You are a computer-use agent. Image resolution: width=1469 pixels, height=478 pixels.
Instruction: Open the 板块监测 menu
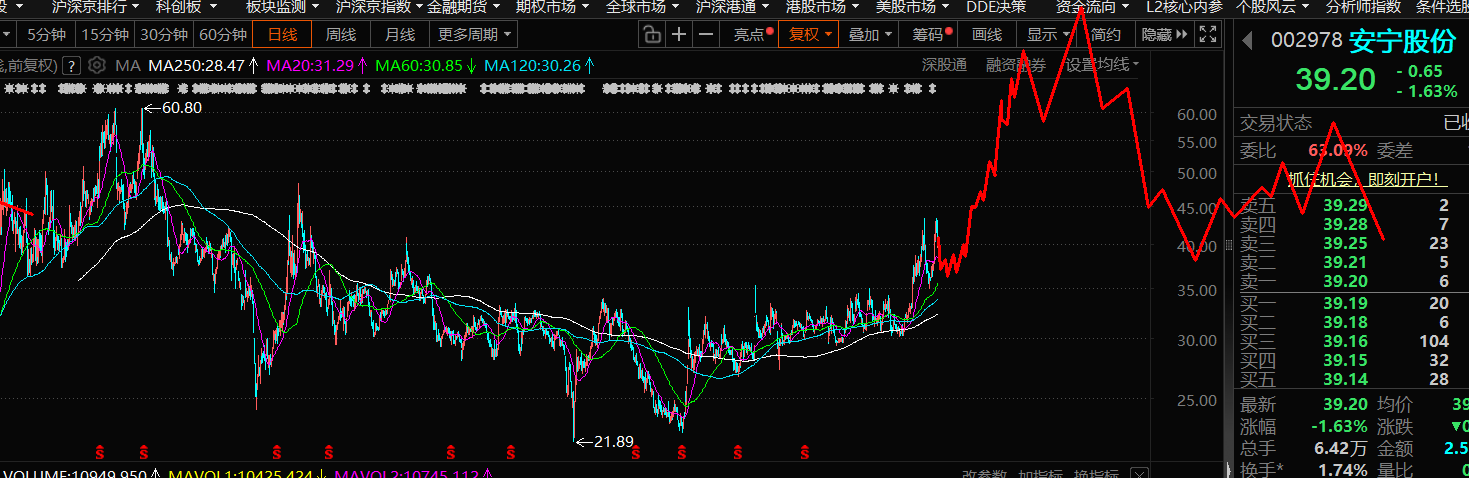[277, 7]
